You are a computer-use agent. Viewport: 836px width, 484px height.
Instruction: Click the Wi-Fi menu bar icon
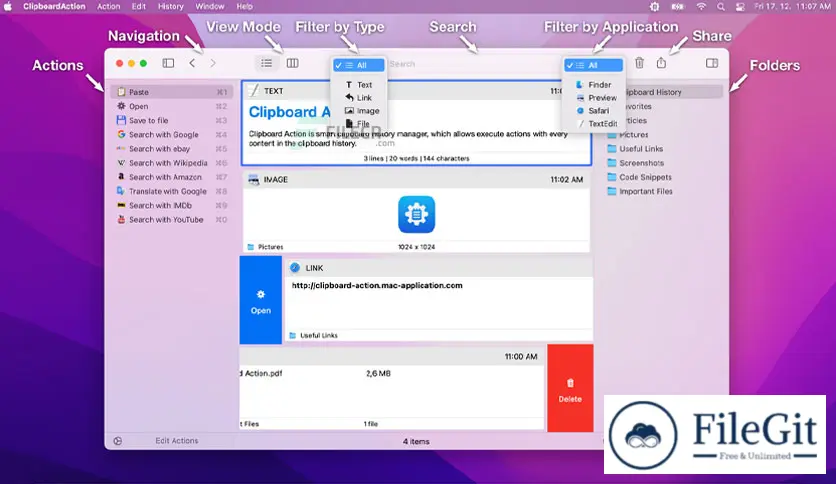701,6
